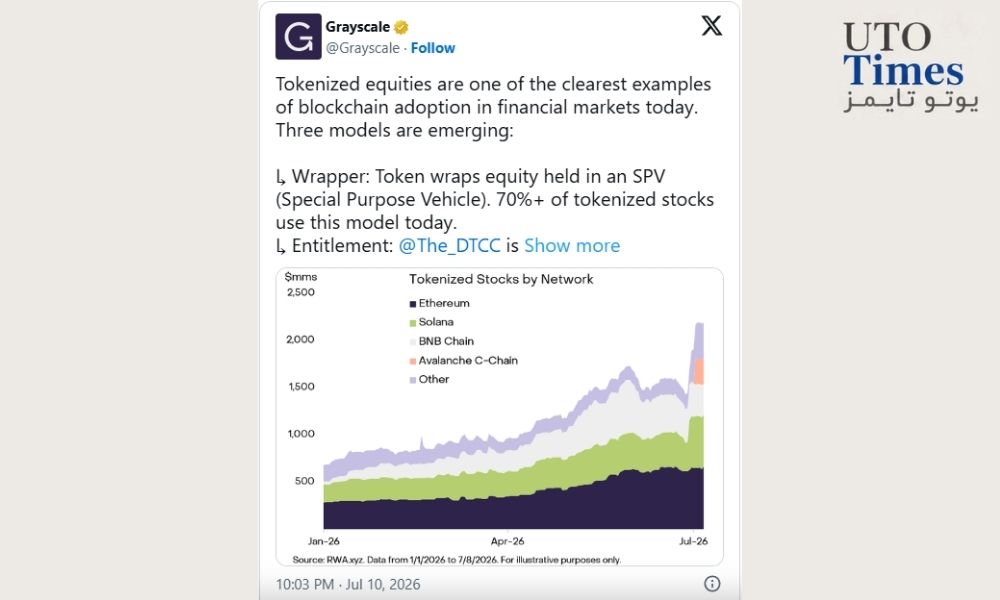Select the Solana legend green square
The image size is (1000, 600).
click(413, 323)
